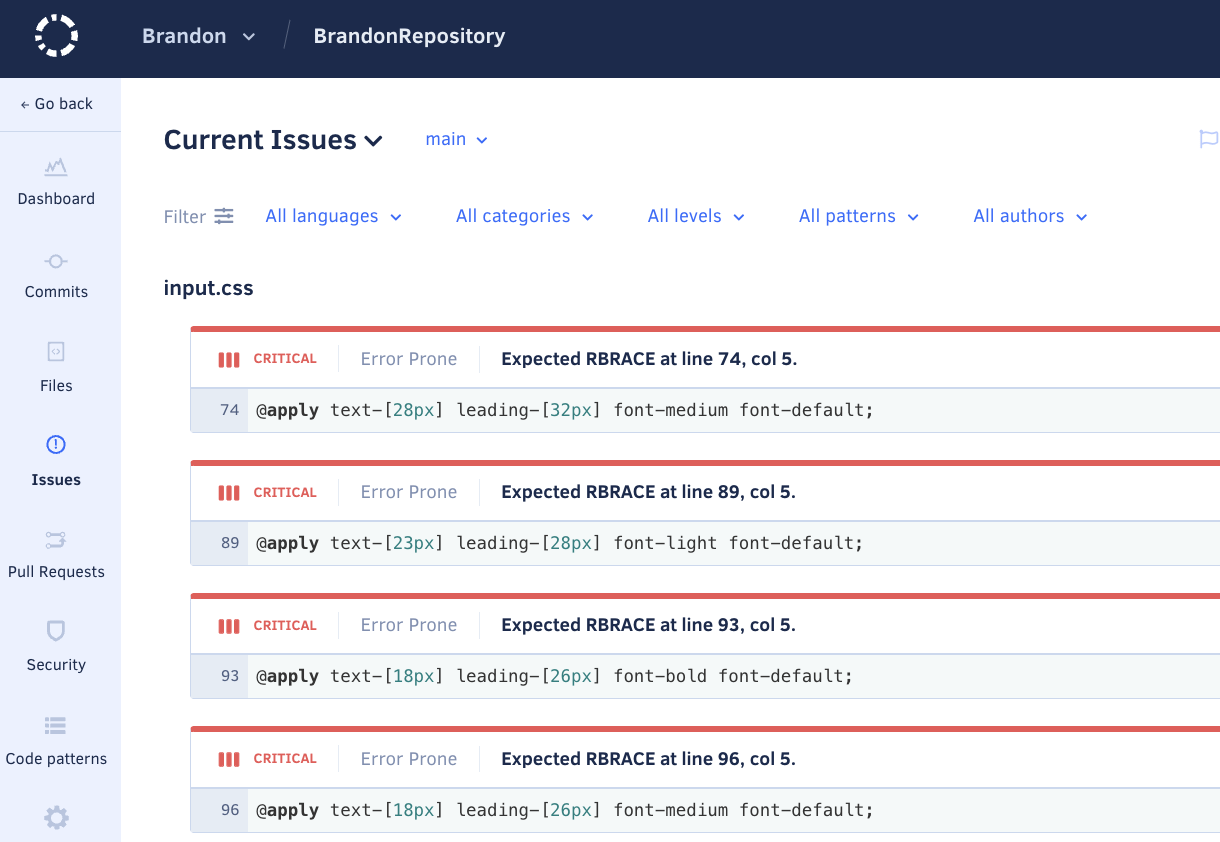This screenshot has width=1220, height=842.
Task: Select the Commits sidebar icon
Action: (56, 261)
